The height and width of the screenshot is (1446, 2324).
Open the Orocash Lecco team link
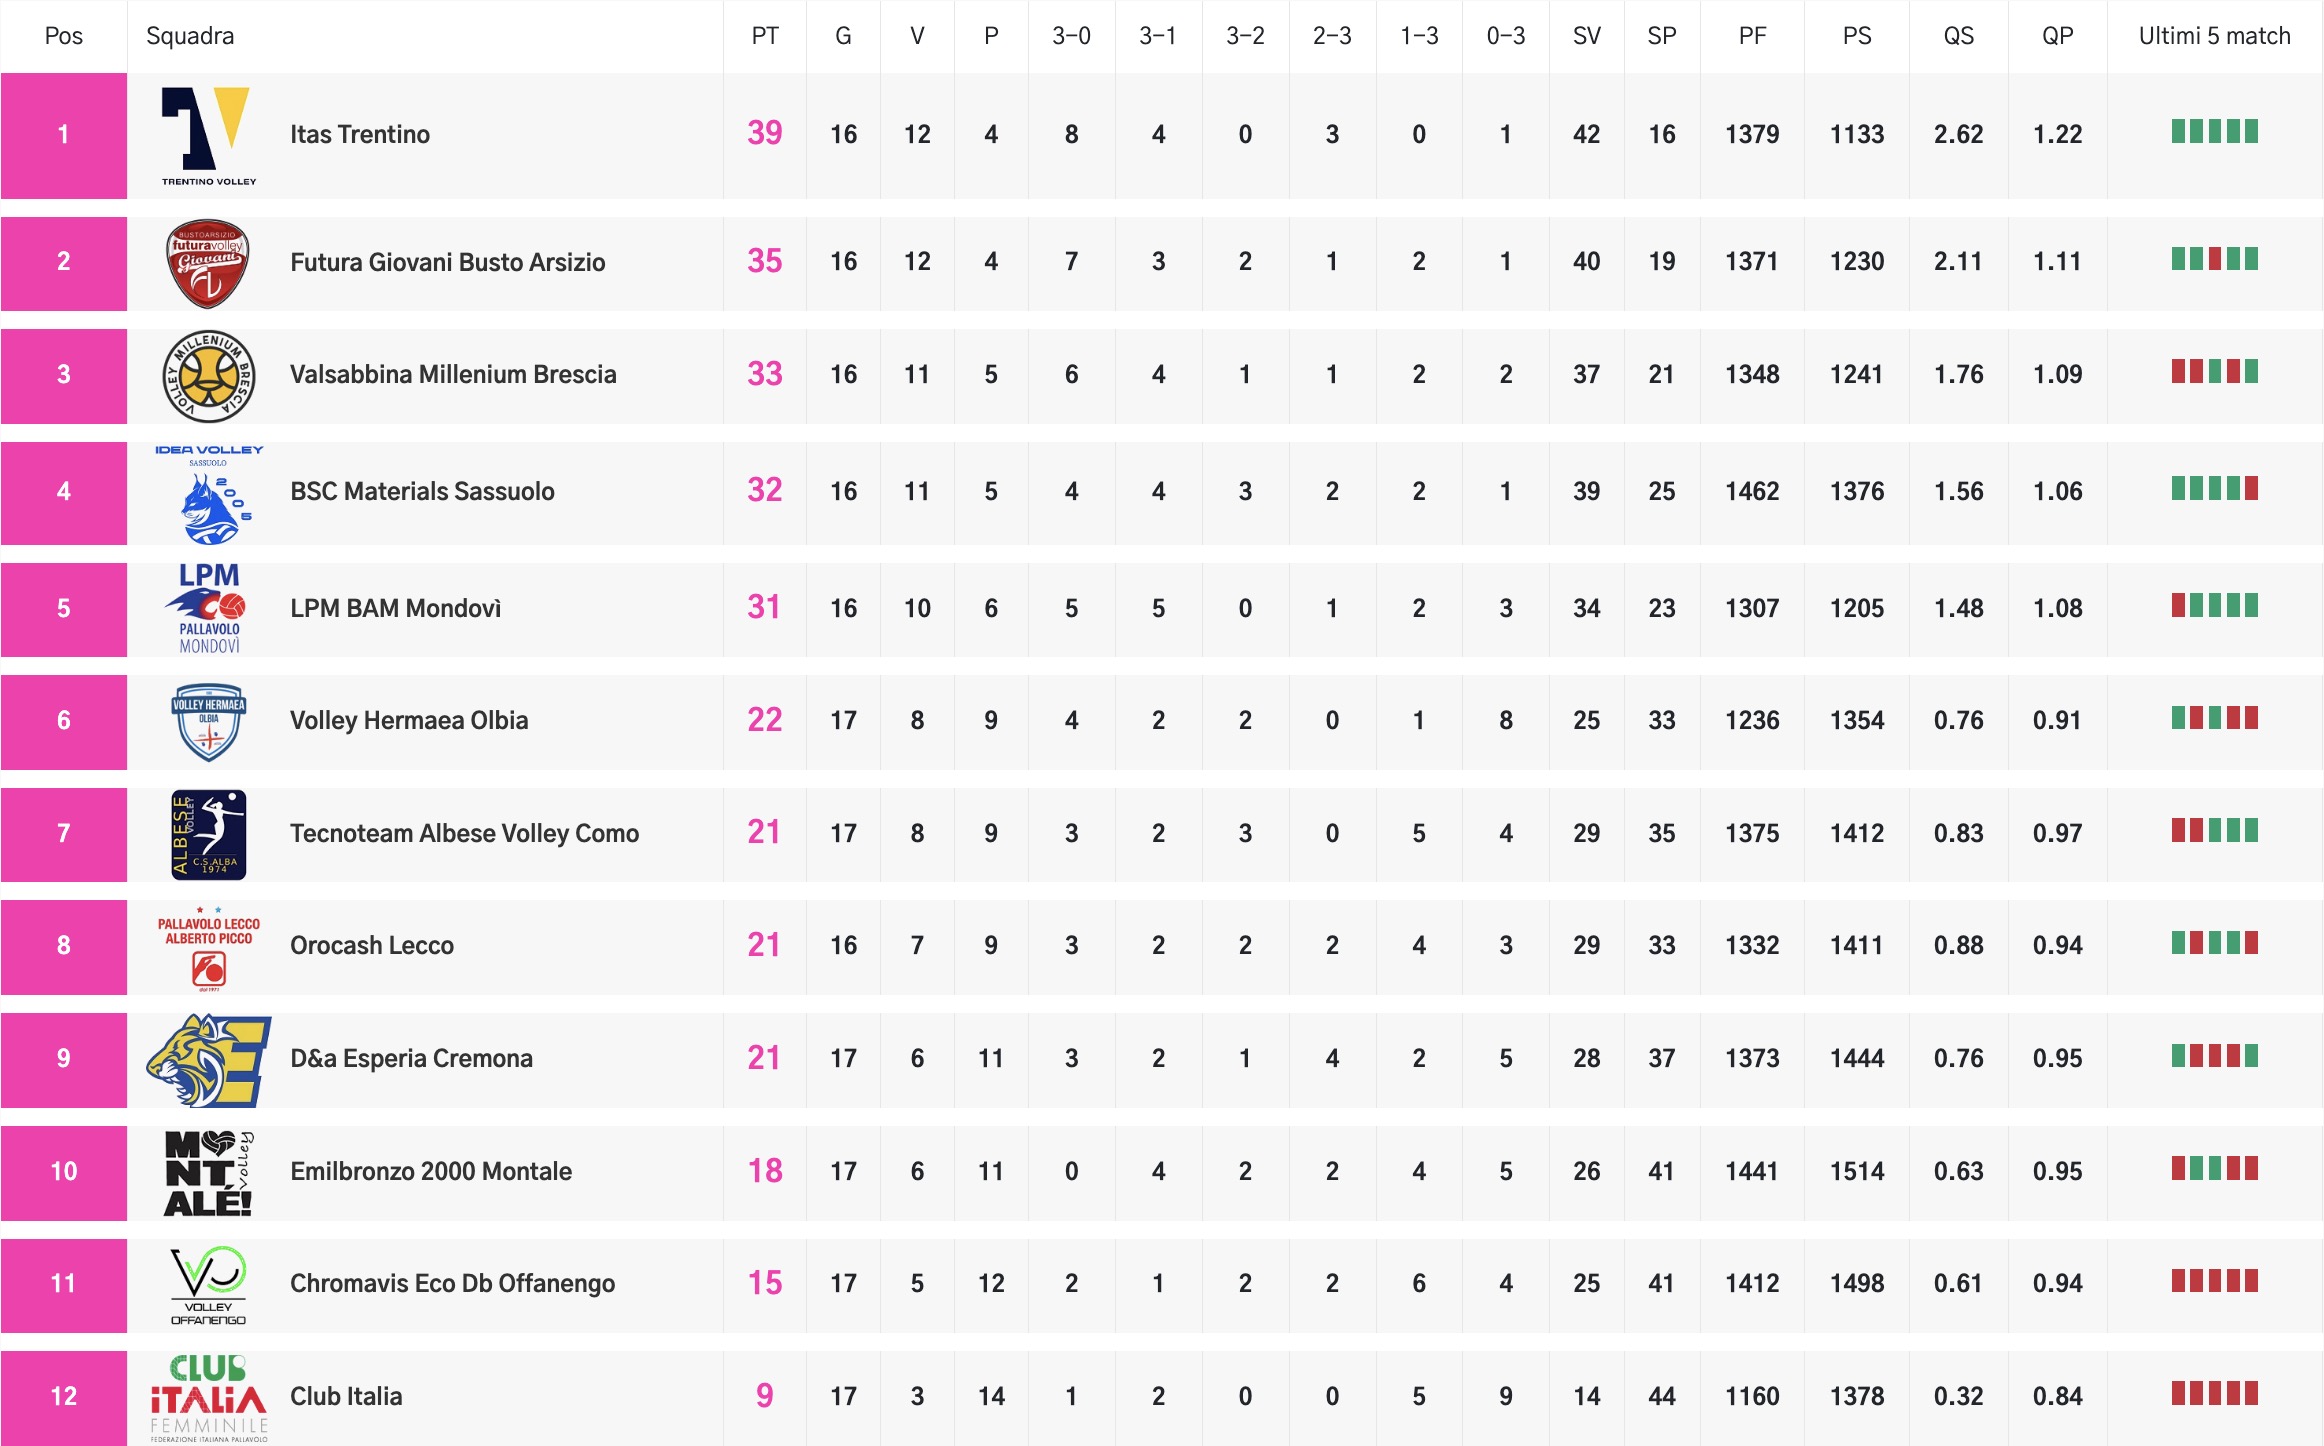coord(371,945)
